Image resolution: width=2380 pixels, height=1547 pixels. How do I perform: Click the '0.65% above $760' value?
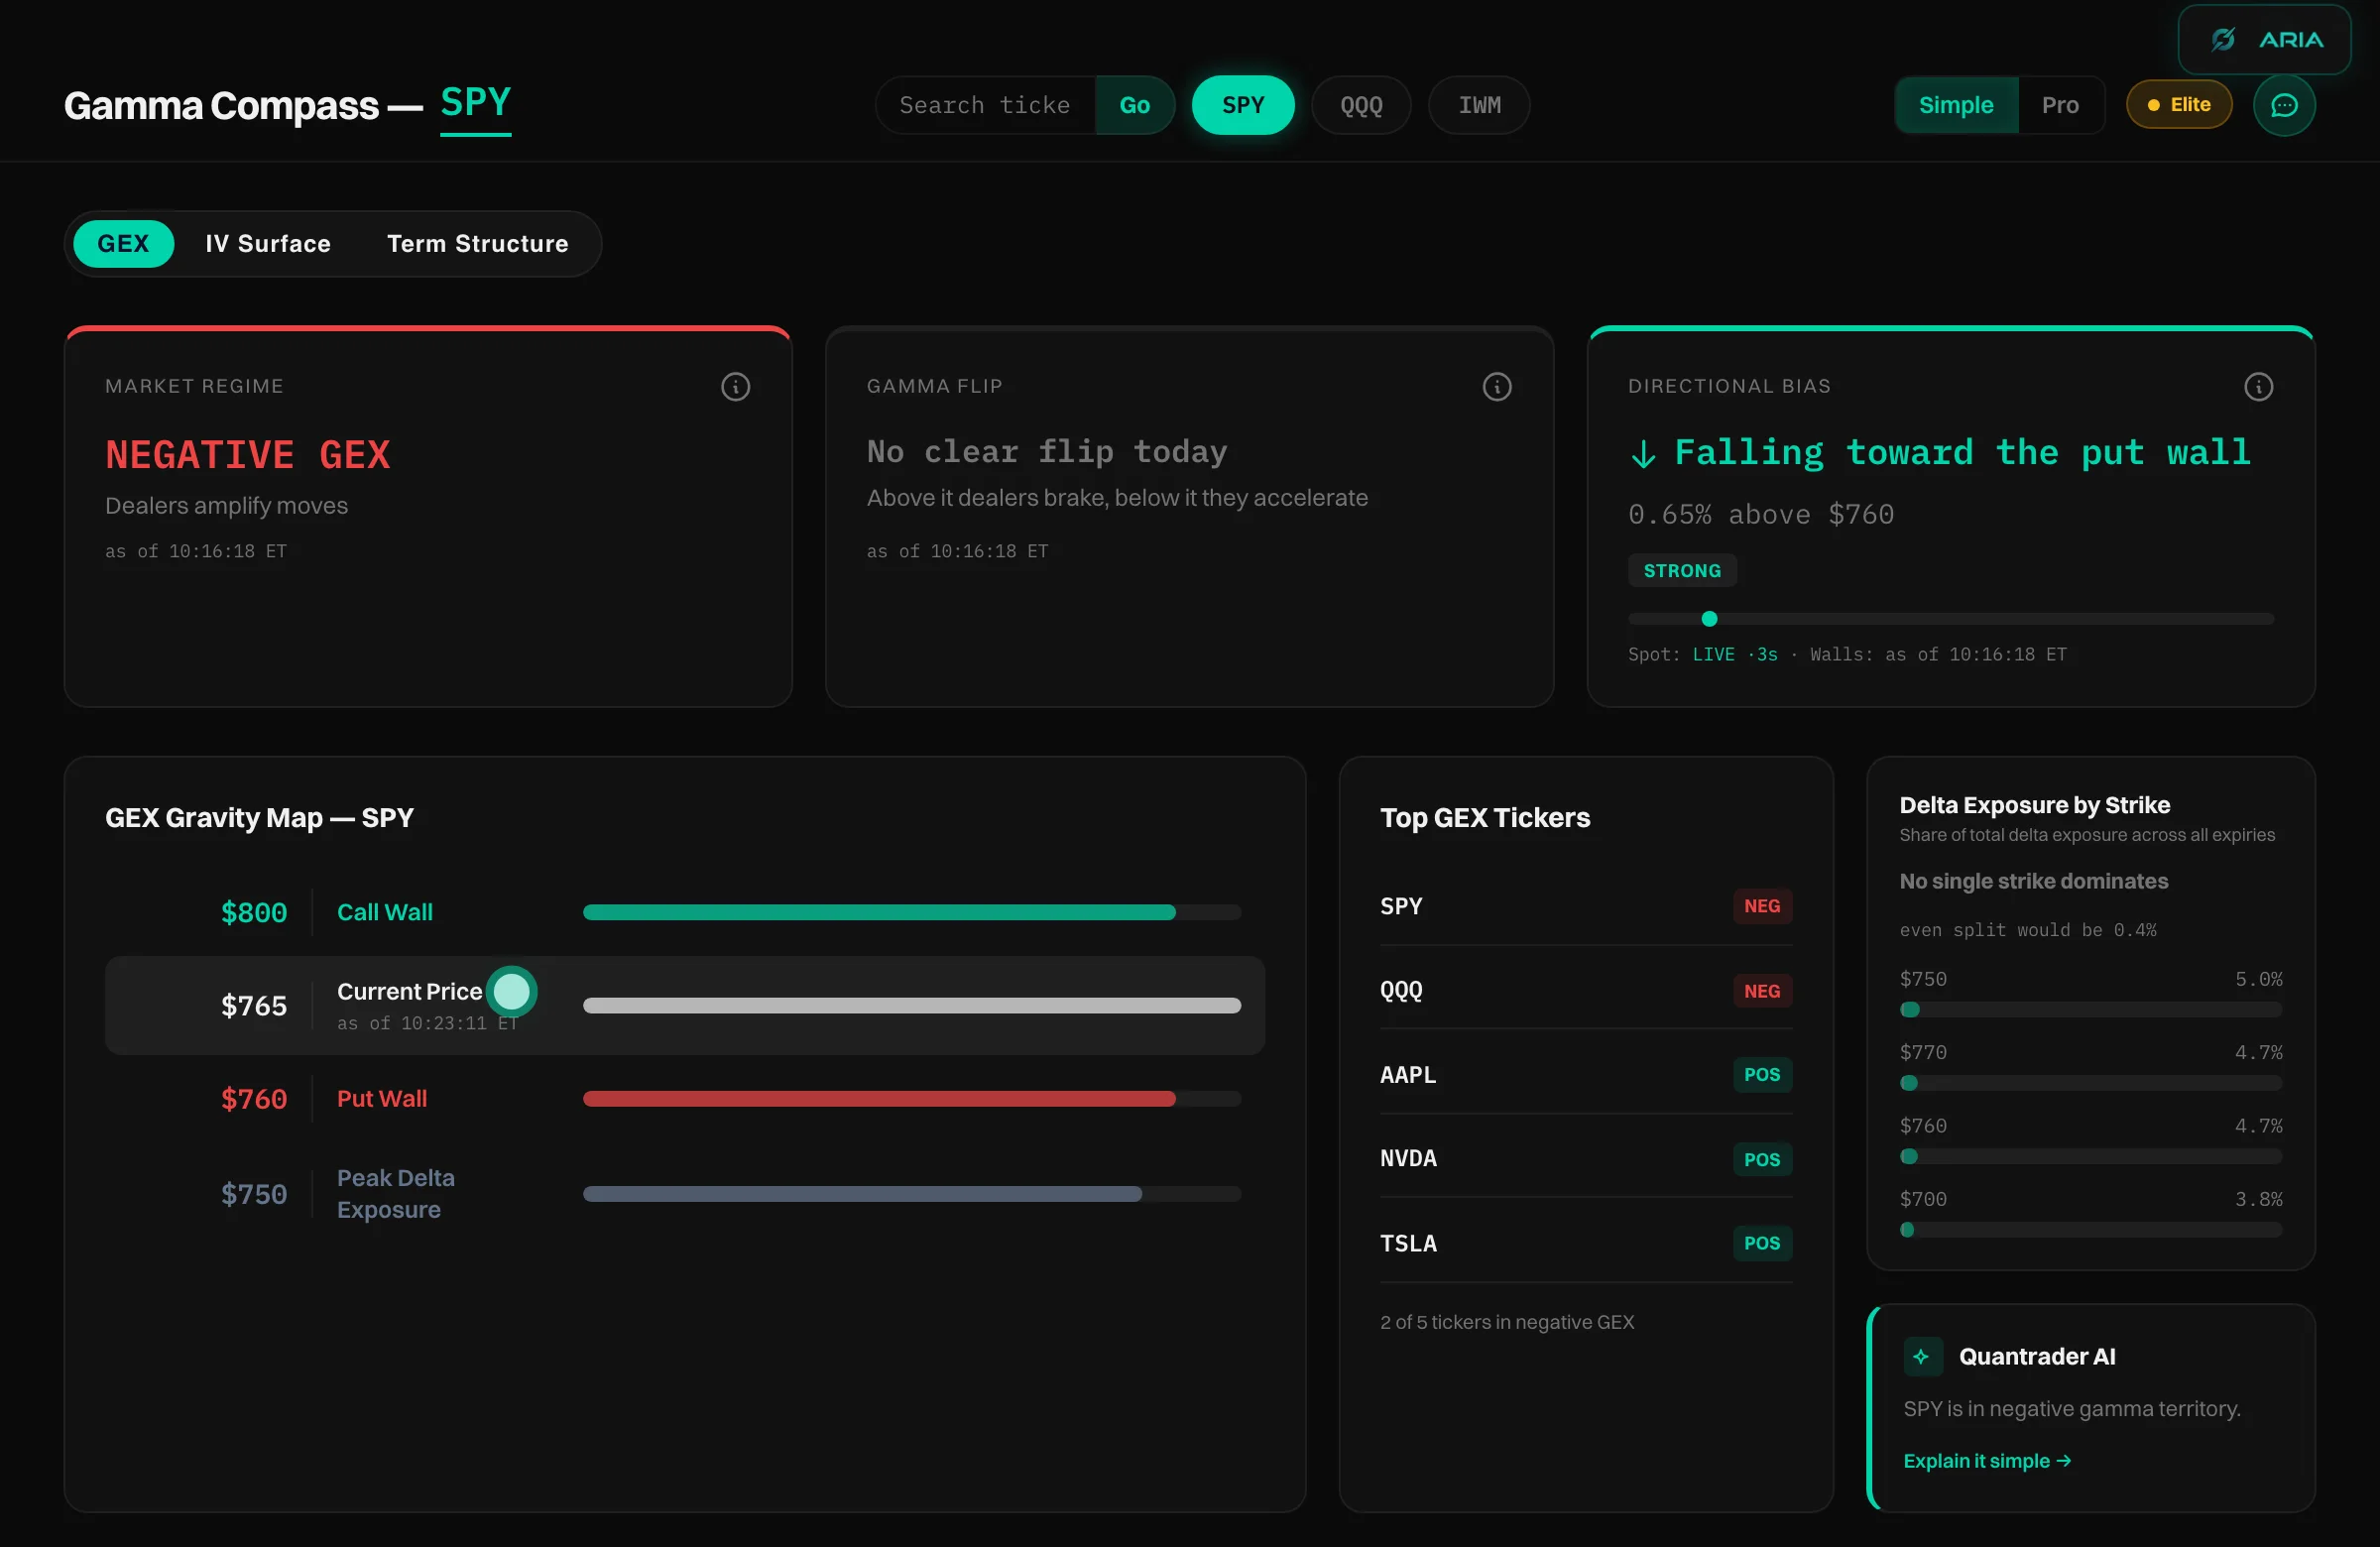(x=1761, y=514)
